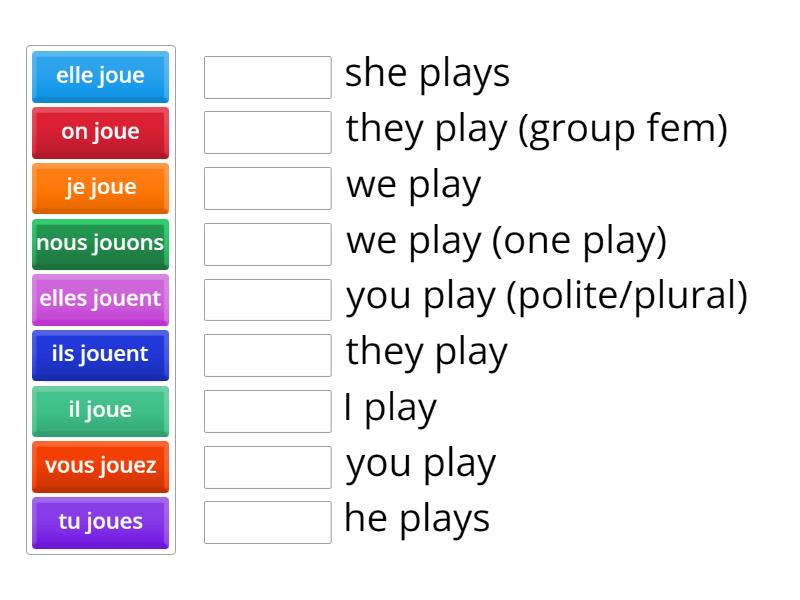Select the green 'nous jouons' tile
Screen dimensions: 800x600
[100, 244]
